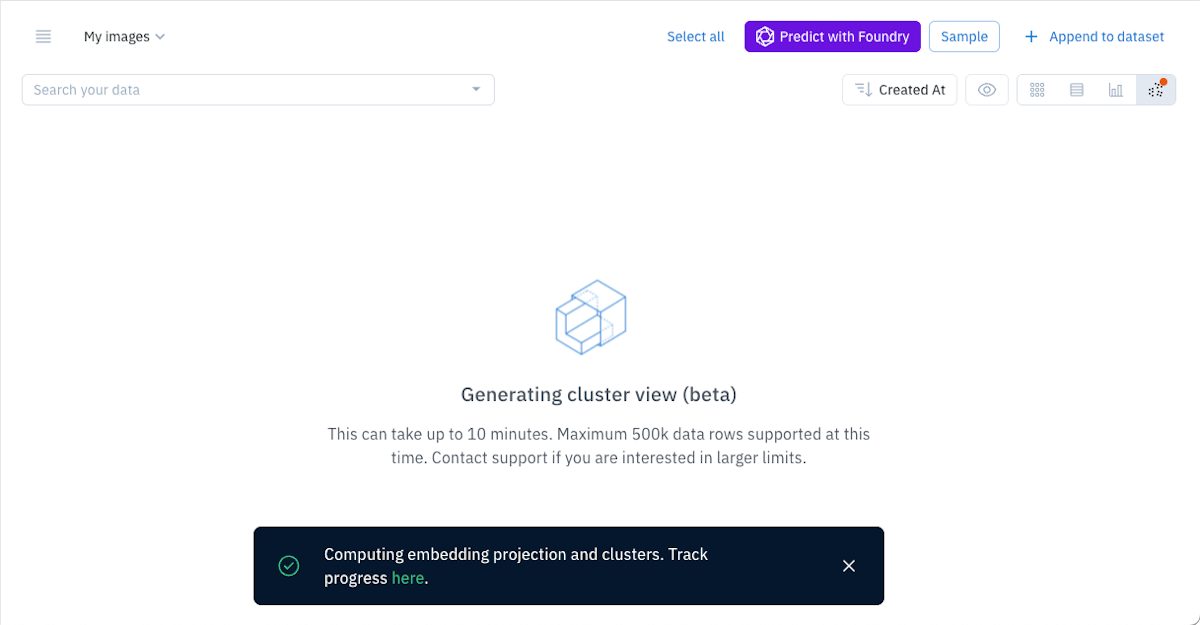Viewport: 1200px width, 625px height.
Task: Open the hamburger menu icon
Action: click(43, 36)
